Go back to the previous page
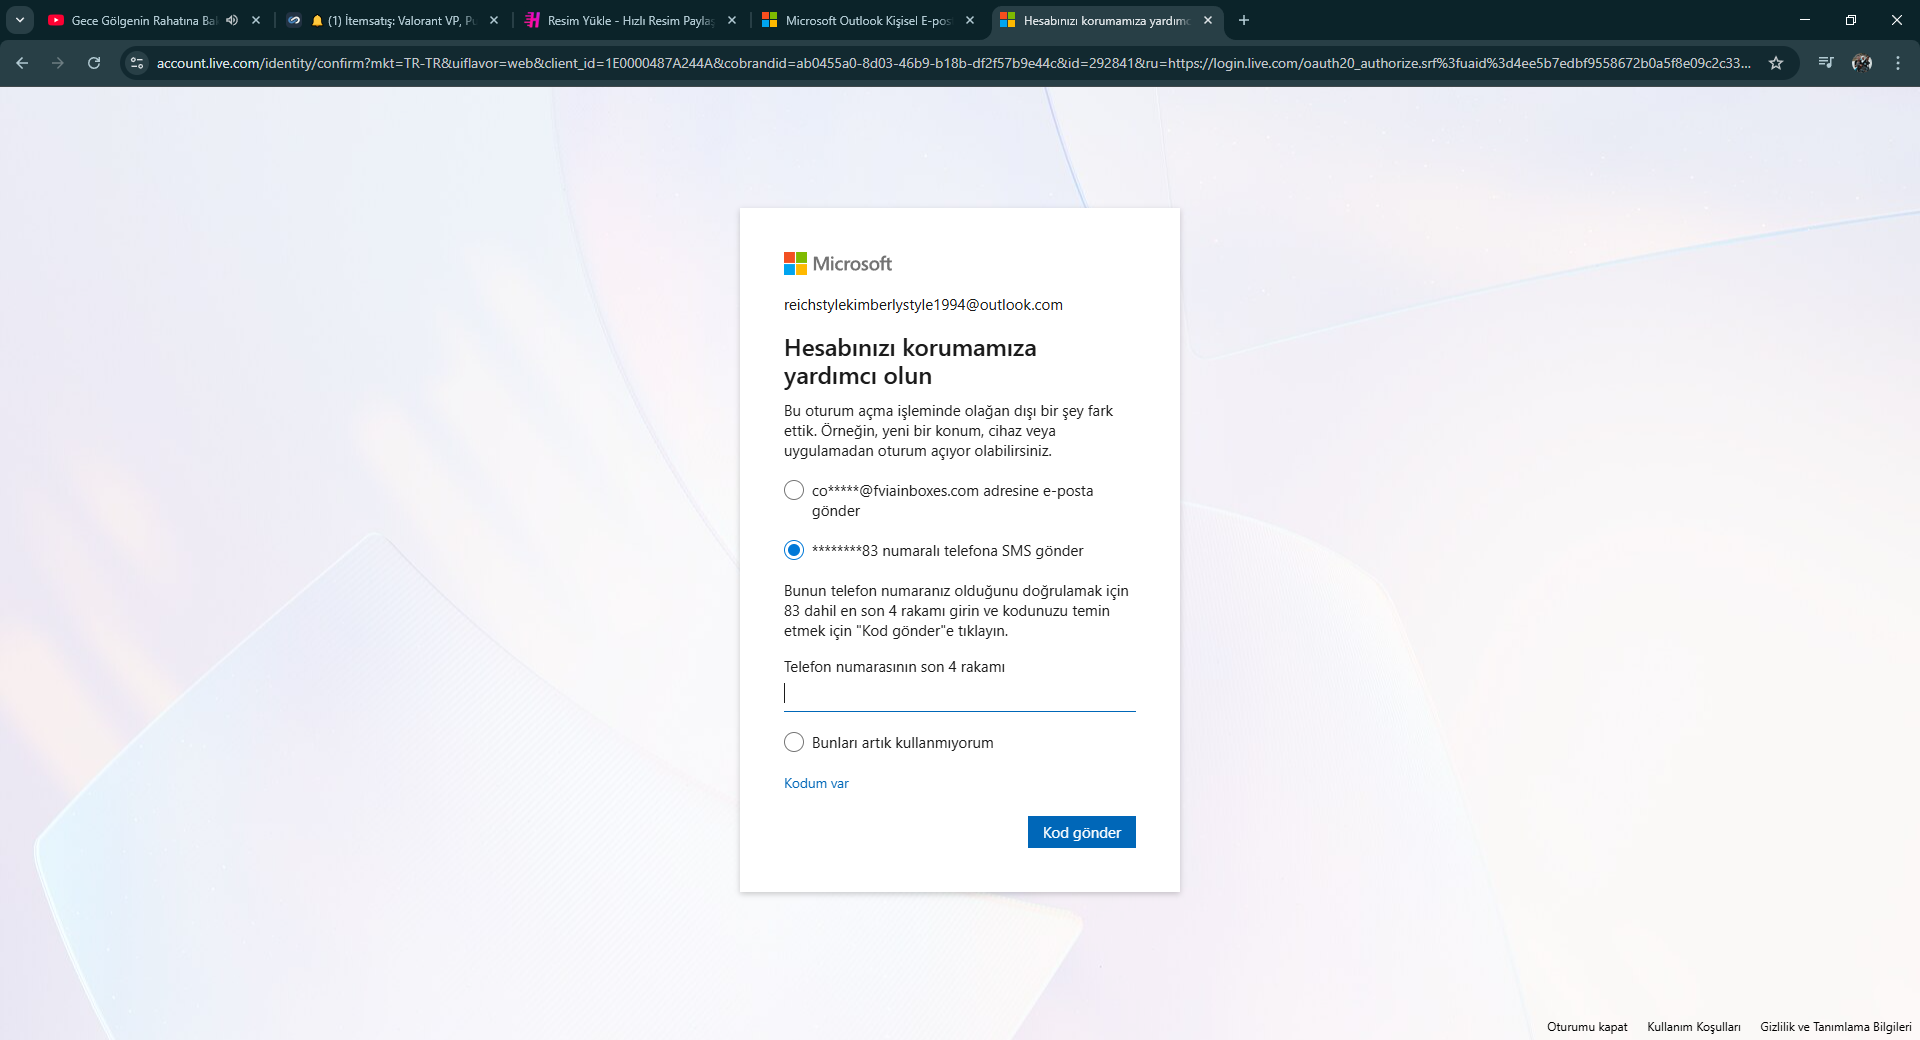 click(x=22, y=63)
